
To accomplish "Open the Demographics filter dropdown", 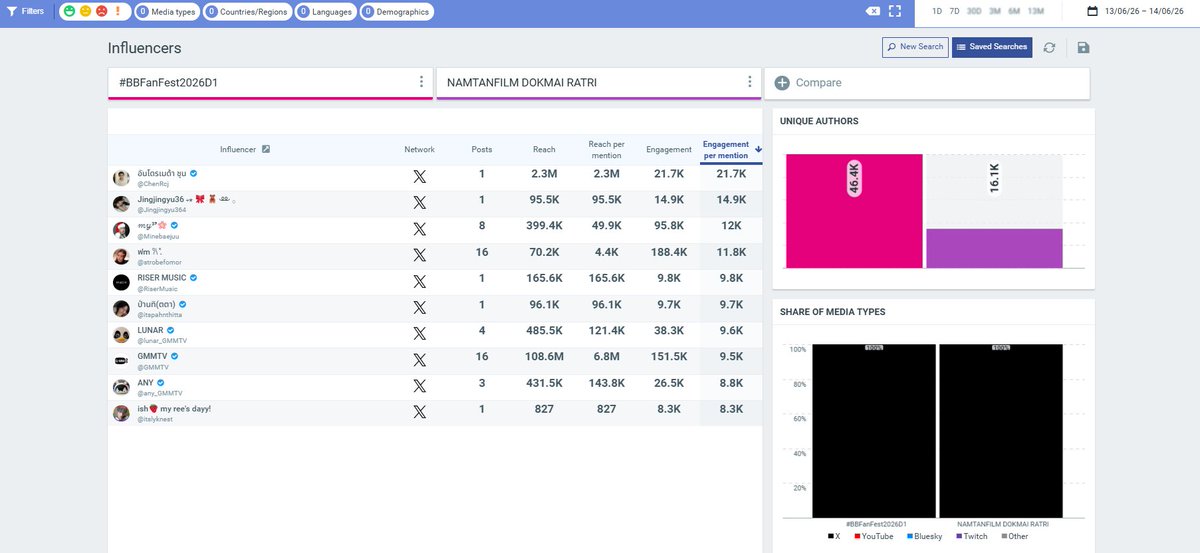I will point(396,12).
